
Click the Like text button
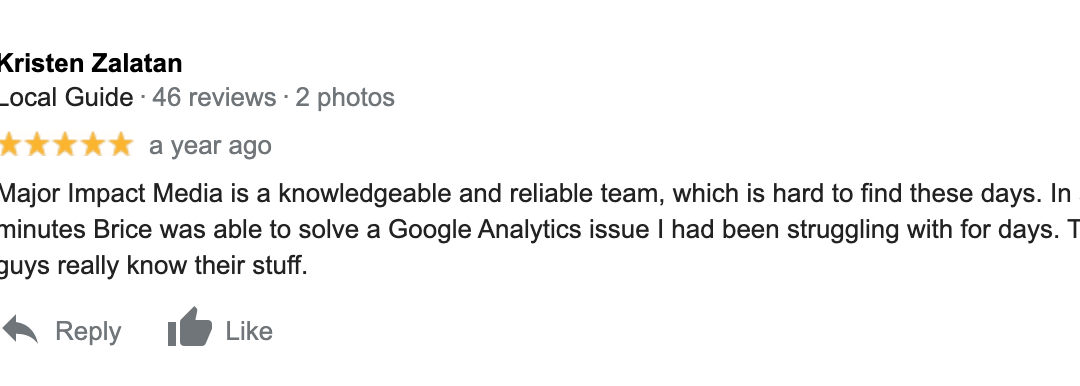(249, 331)
